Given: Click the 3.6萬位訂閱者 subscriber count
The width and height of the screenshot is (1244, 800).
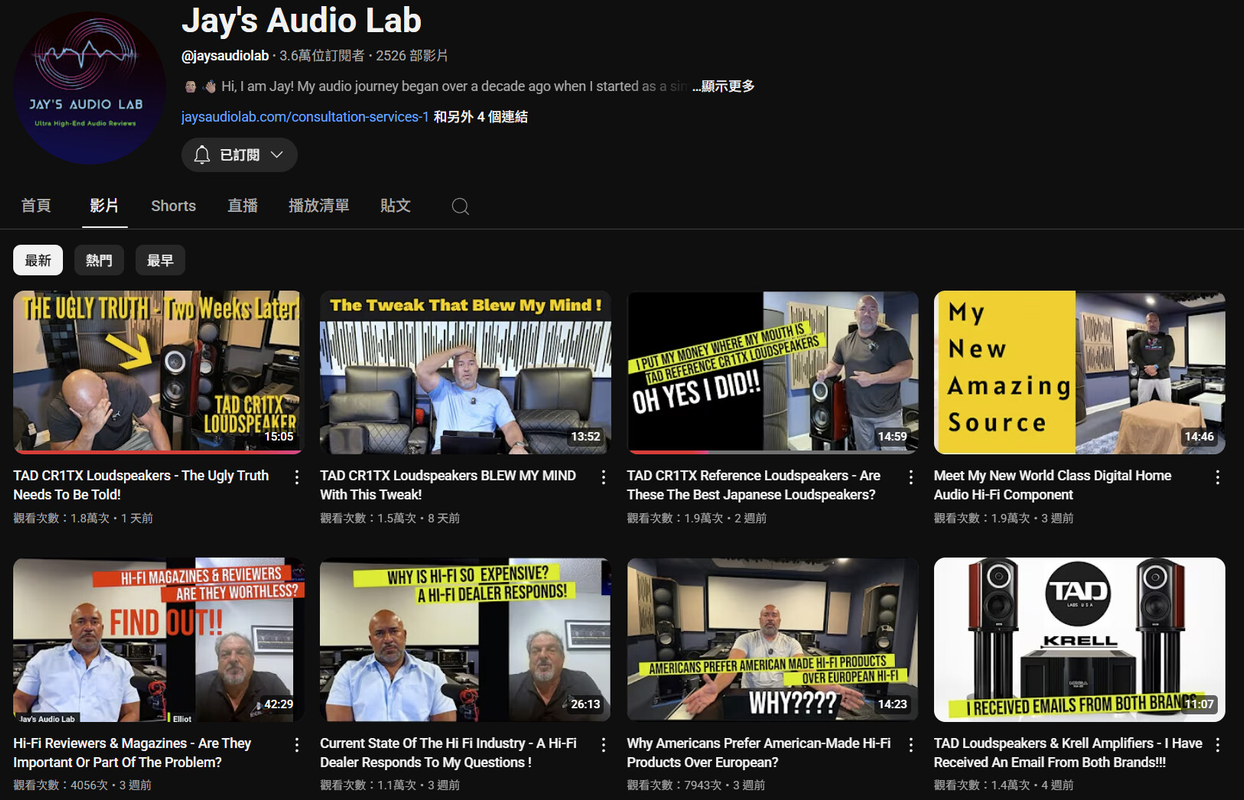Looking at the screenshot, I should 322,56.
